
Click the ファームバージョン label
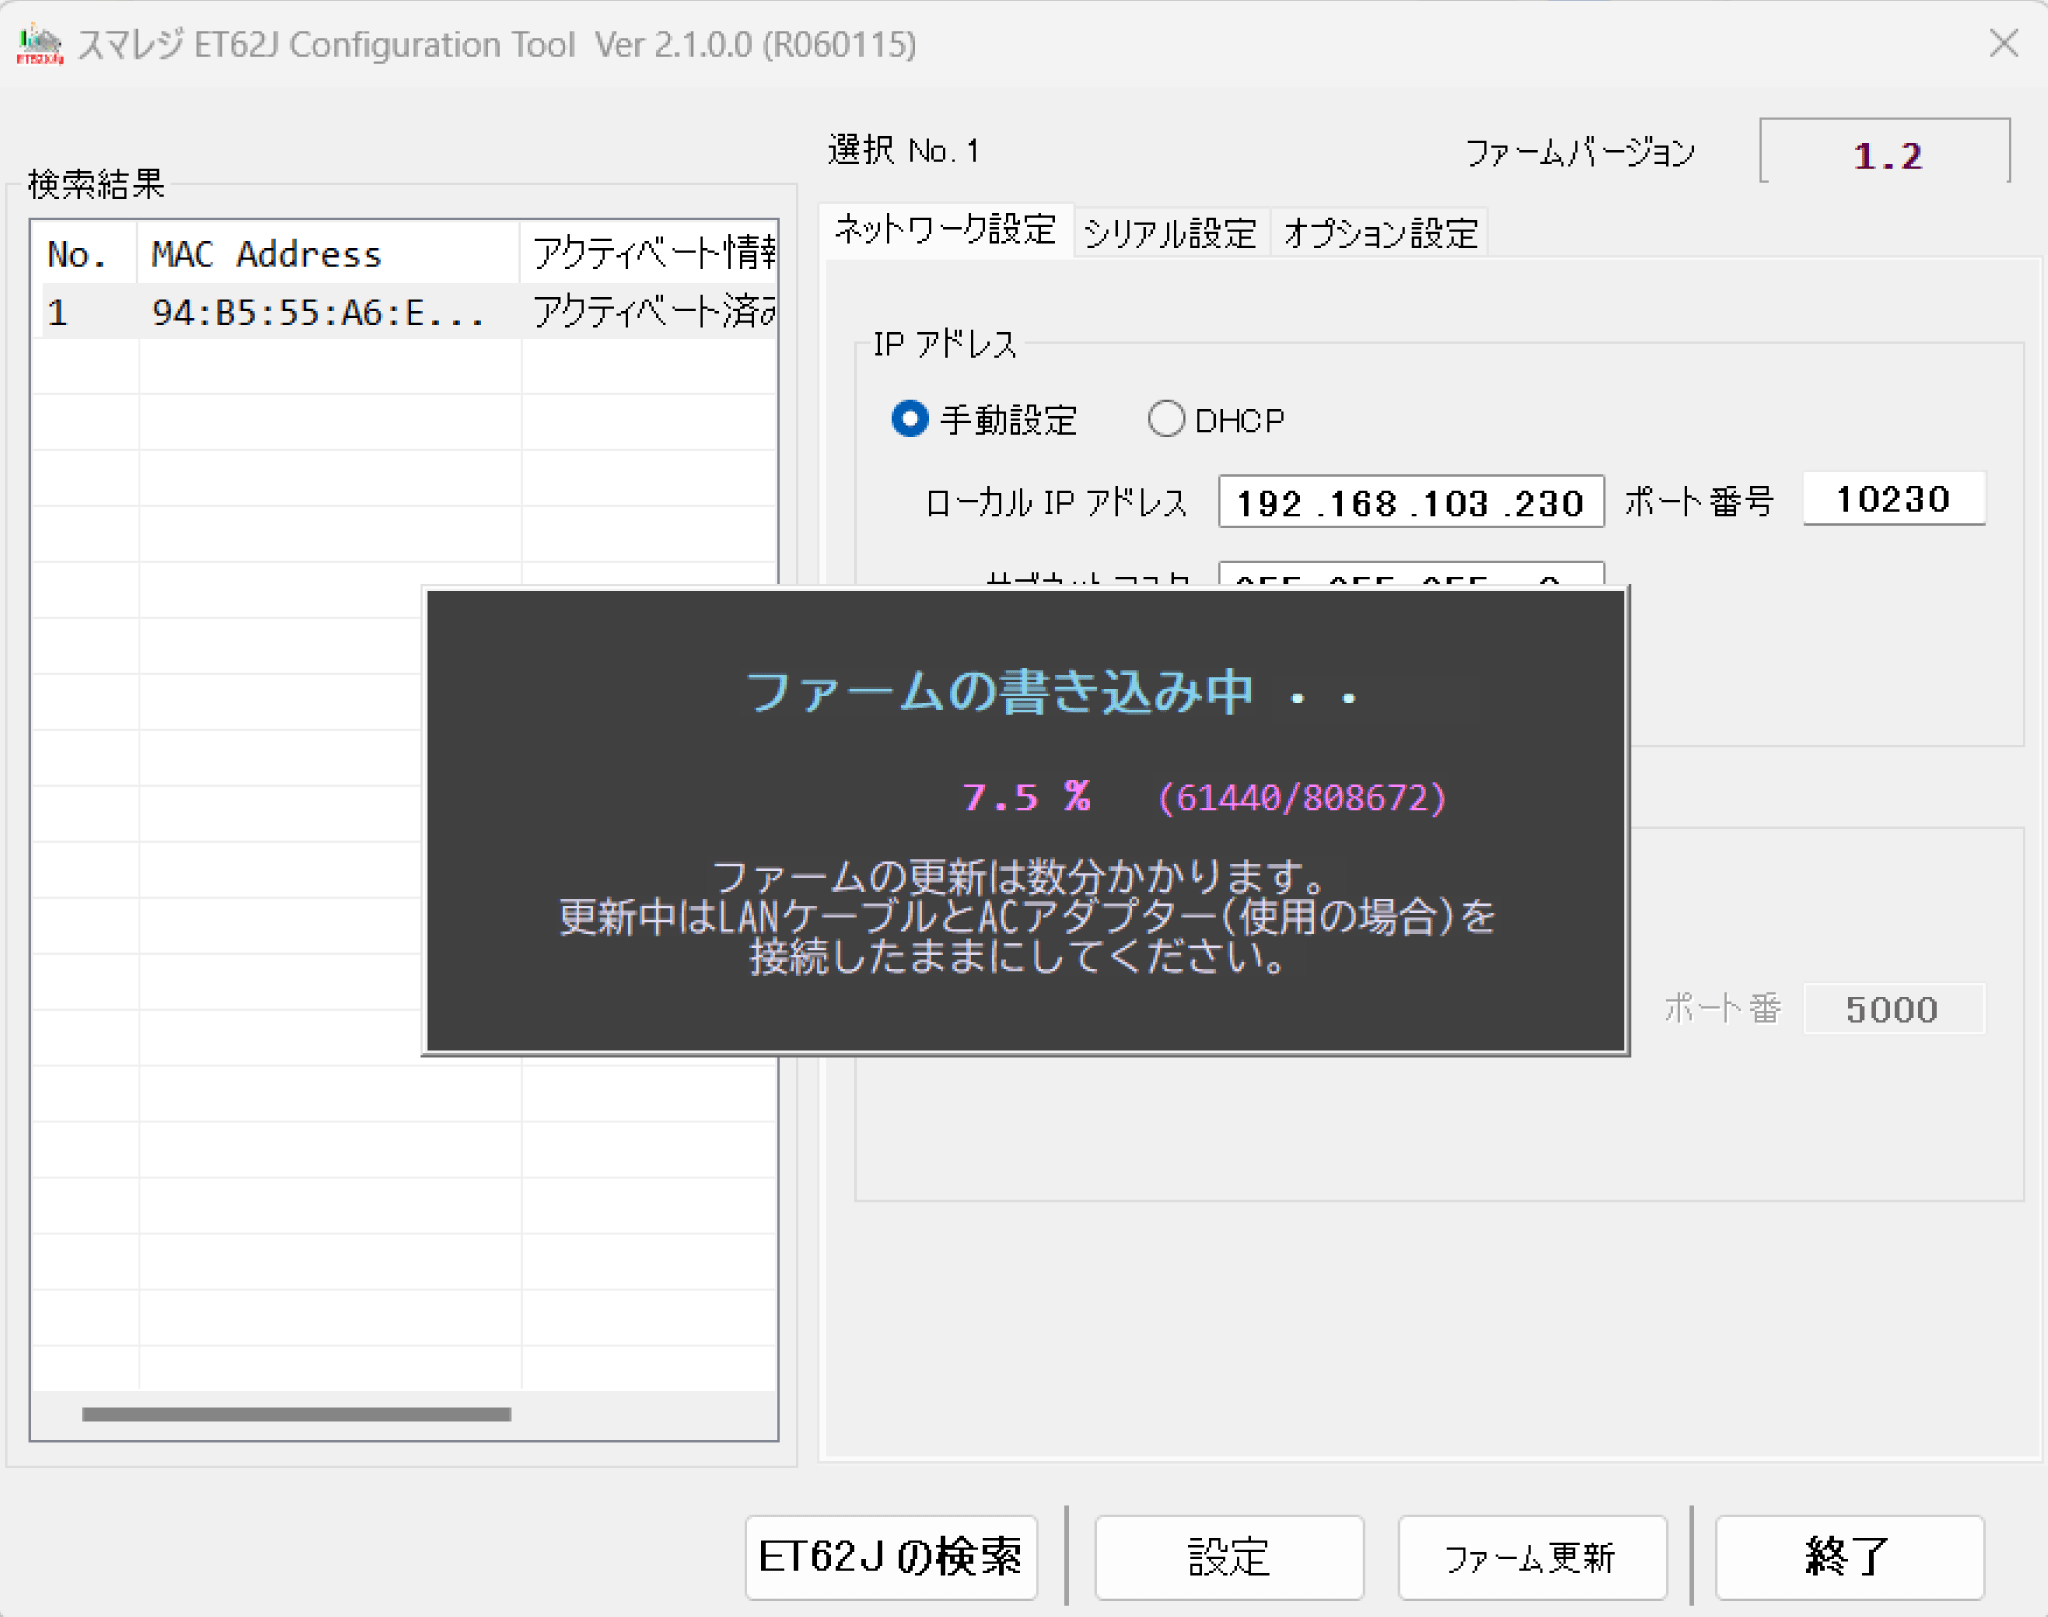(x=1580, y=152)
